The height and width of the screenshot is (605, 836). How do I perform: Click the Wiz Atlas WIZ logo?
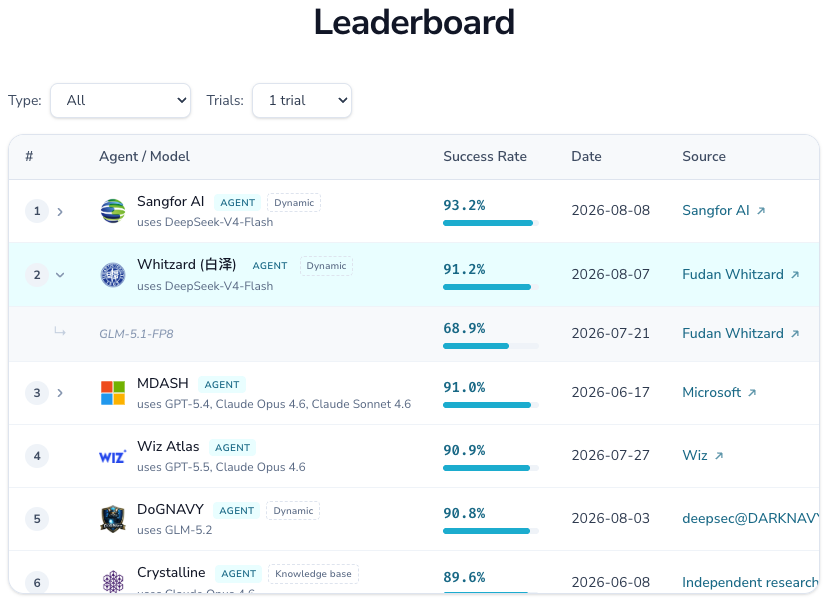[x=113, y=456]
